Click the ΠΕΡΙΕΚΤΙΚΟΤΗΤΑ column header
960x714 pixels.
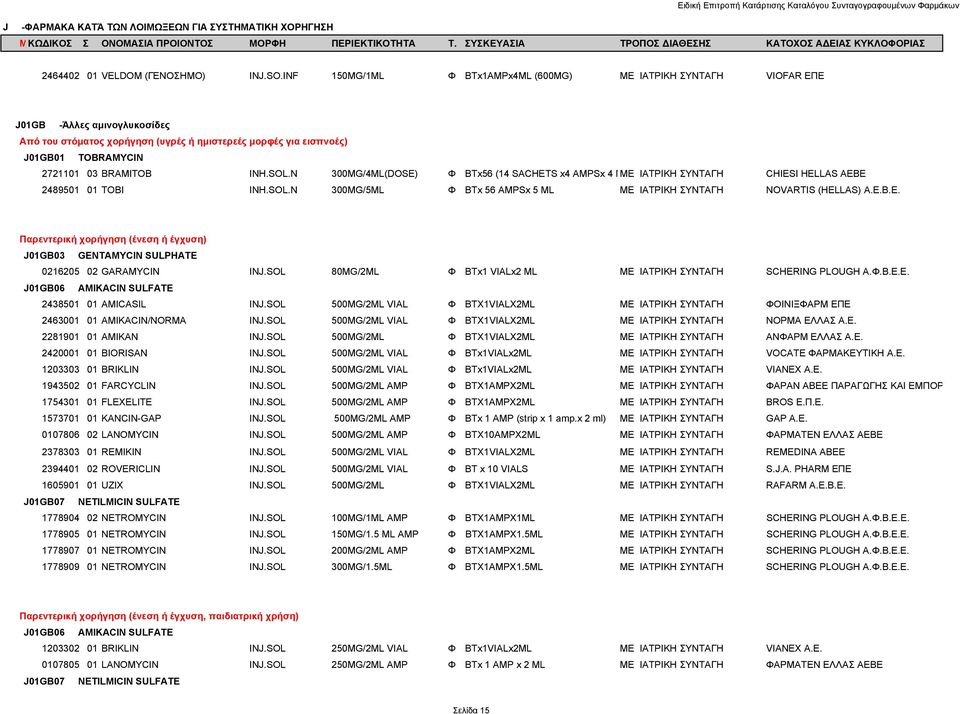pos(373,43)
